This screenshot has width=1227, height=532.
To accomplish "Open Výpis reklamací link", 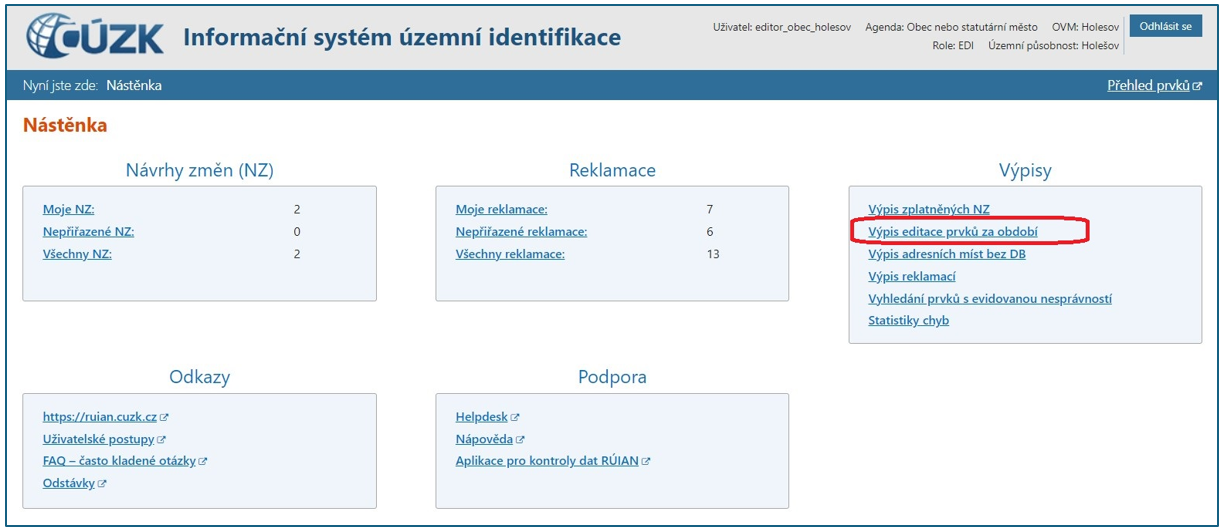I will pos(911,276).
